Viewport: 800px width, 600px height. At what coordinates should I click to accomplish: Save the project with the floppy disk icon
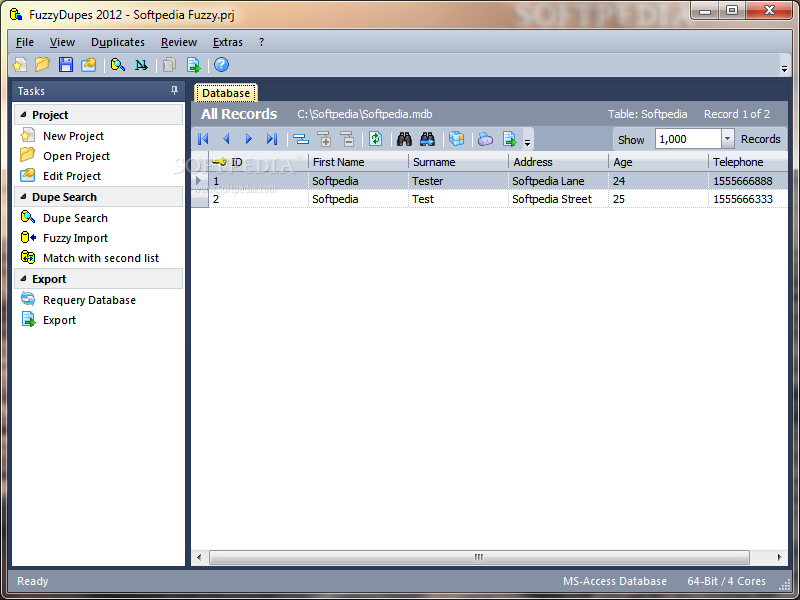point(65,65)
